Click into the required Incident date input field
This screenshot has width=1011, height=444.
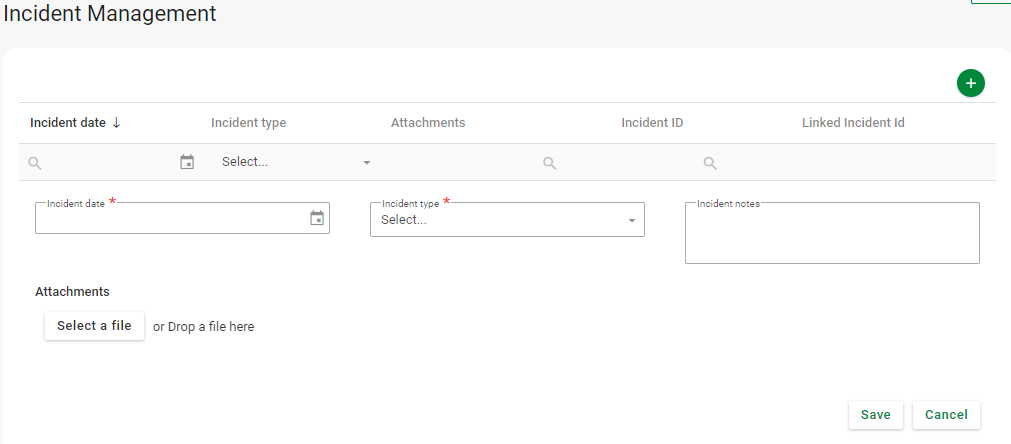coord(170,219)
